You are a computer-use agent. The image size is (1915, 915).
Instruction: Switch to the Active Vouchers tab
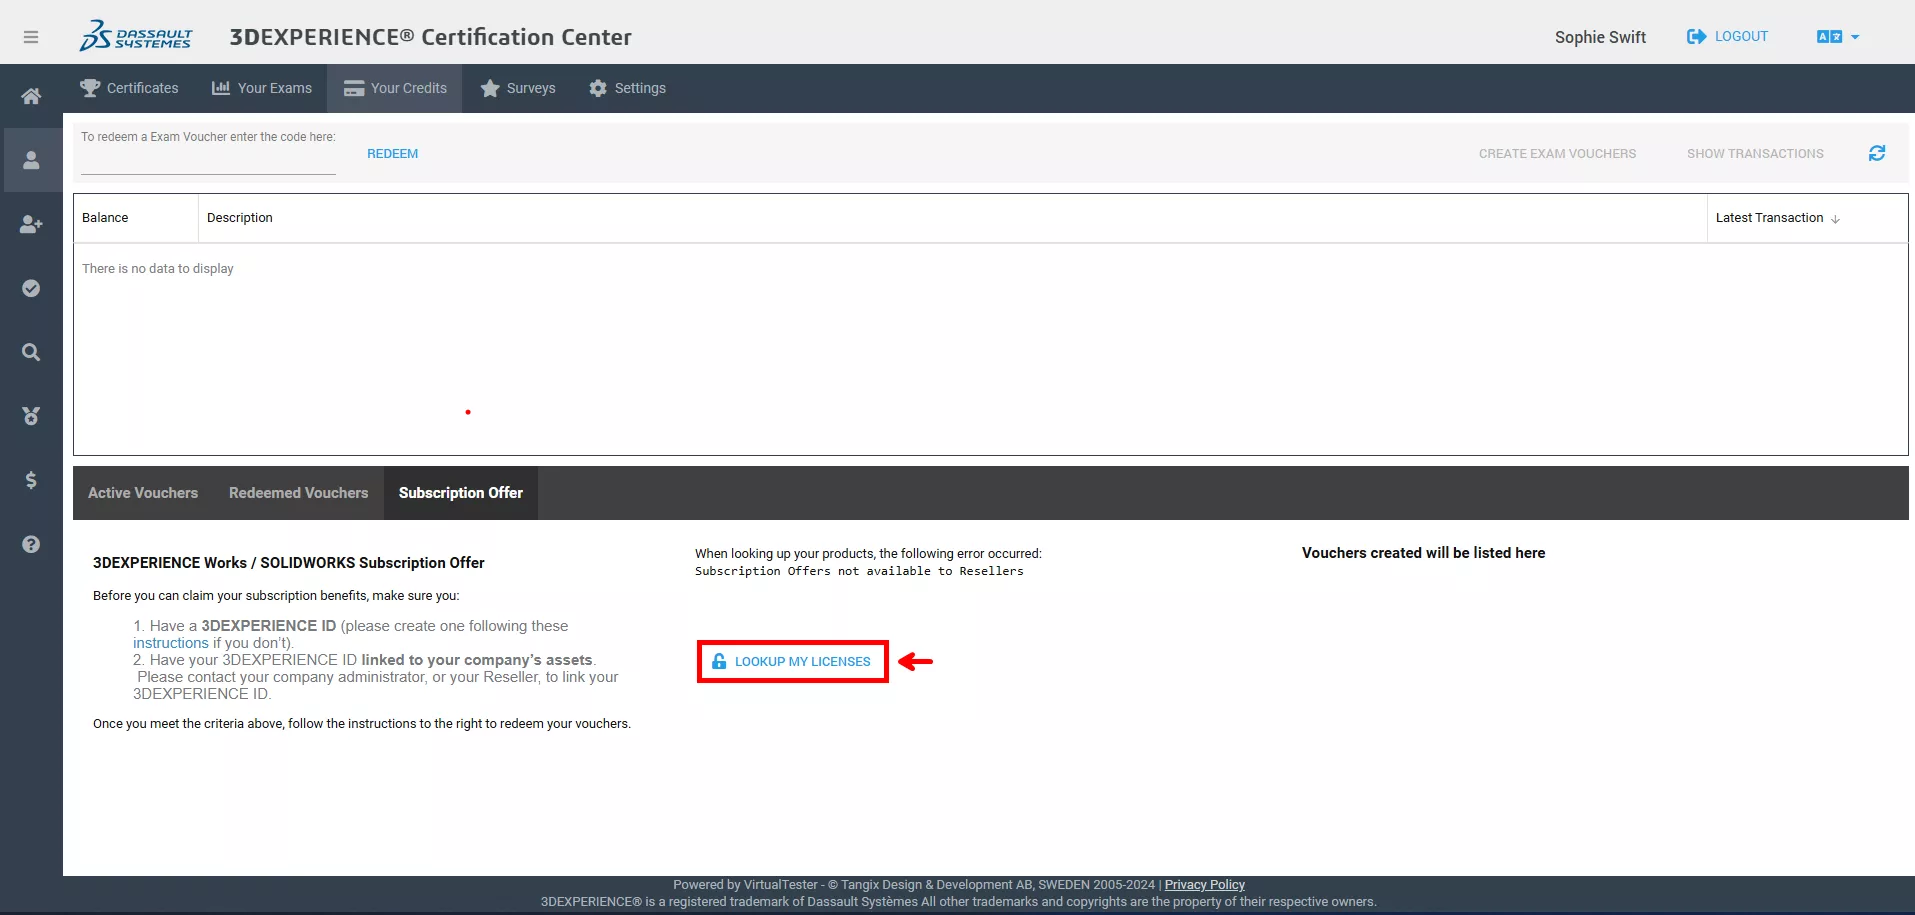(143, 493)
